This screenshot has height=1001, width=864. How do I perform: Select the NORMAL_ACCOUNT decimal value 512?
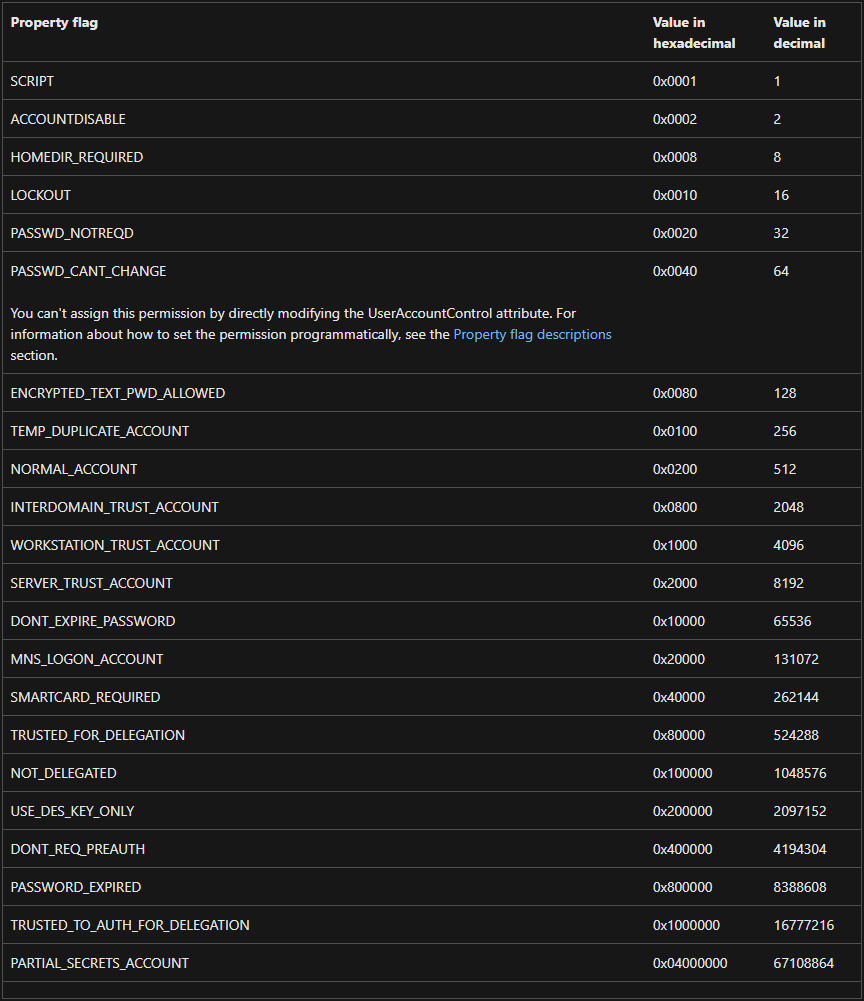pos(785,469)
